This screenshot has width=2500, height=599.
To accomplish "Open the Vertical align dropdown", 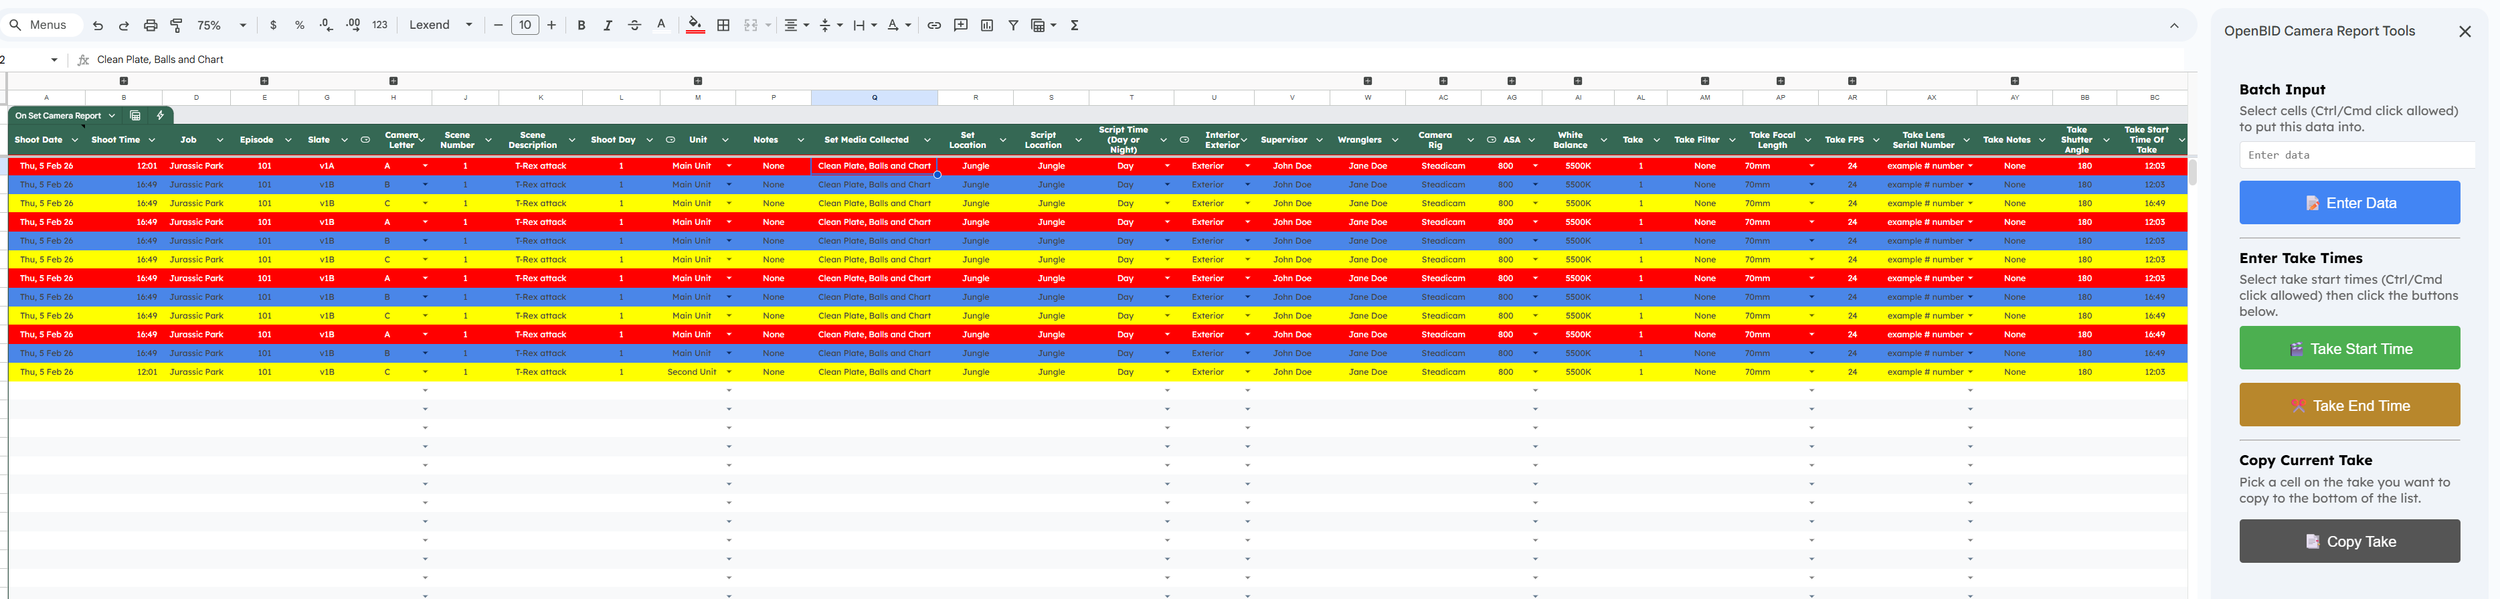I will tap(831, 26).
